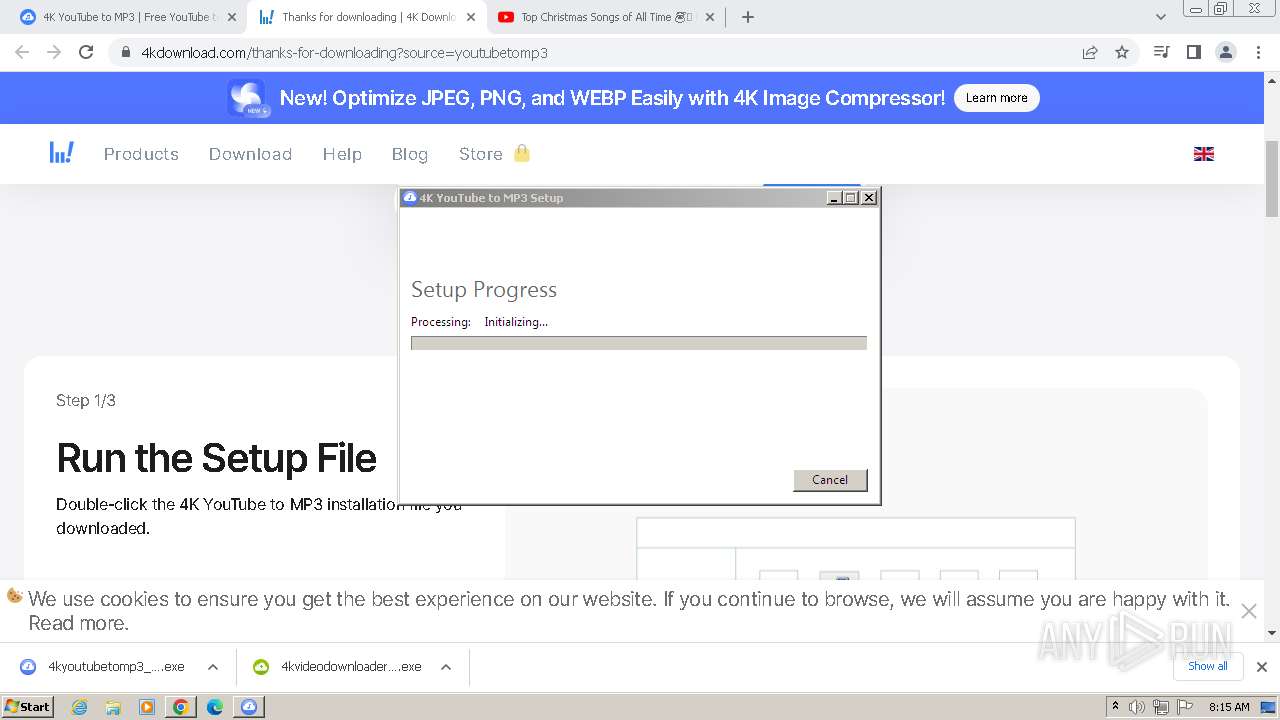Show hidden system tray icons

1116,706
